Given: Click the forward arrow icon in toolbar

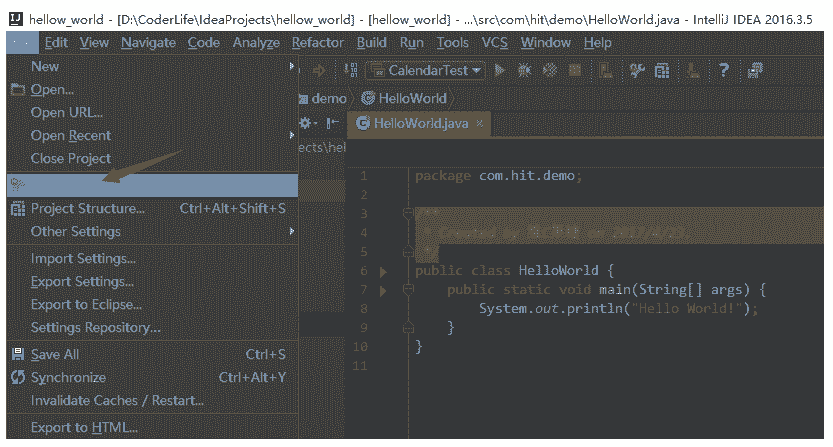Looking at the screenshot, I should 319,70.
